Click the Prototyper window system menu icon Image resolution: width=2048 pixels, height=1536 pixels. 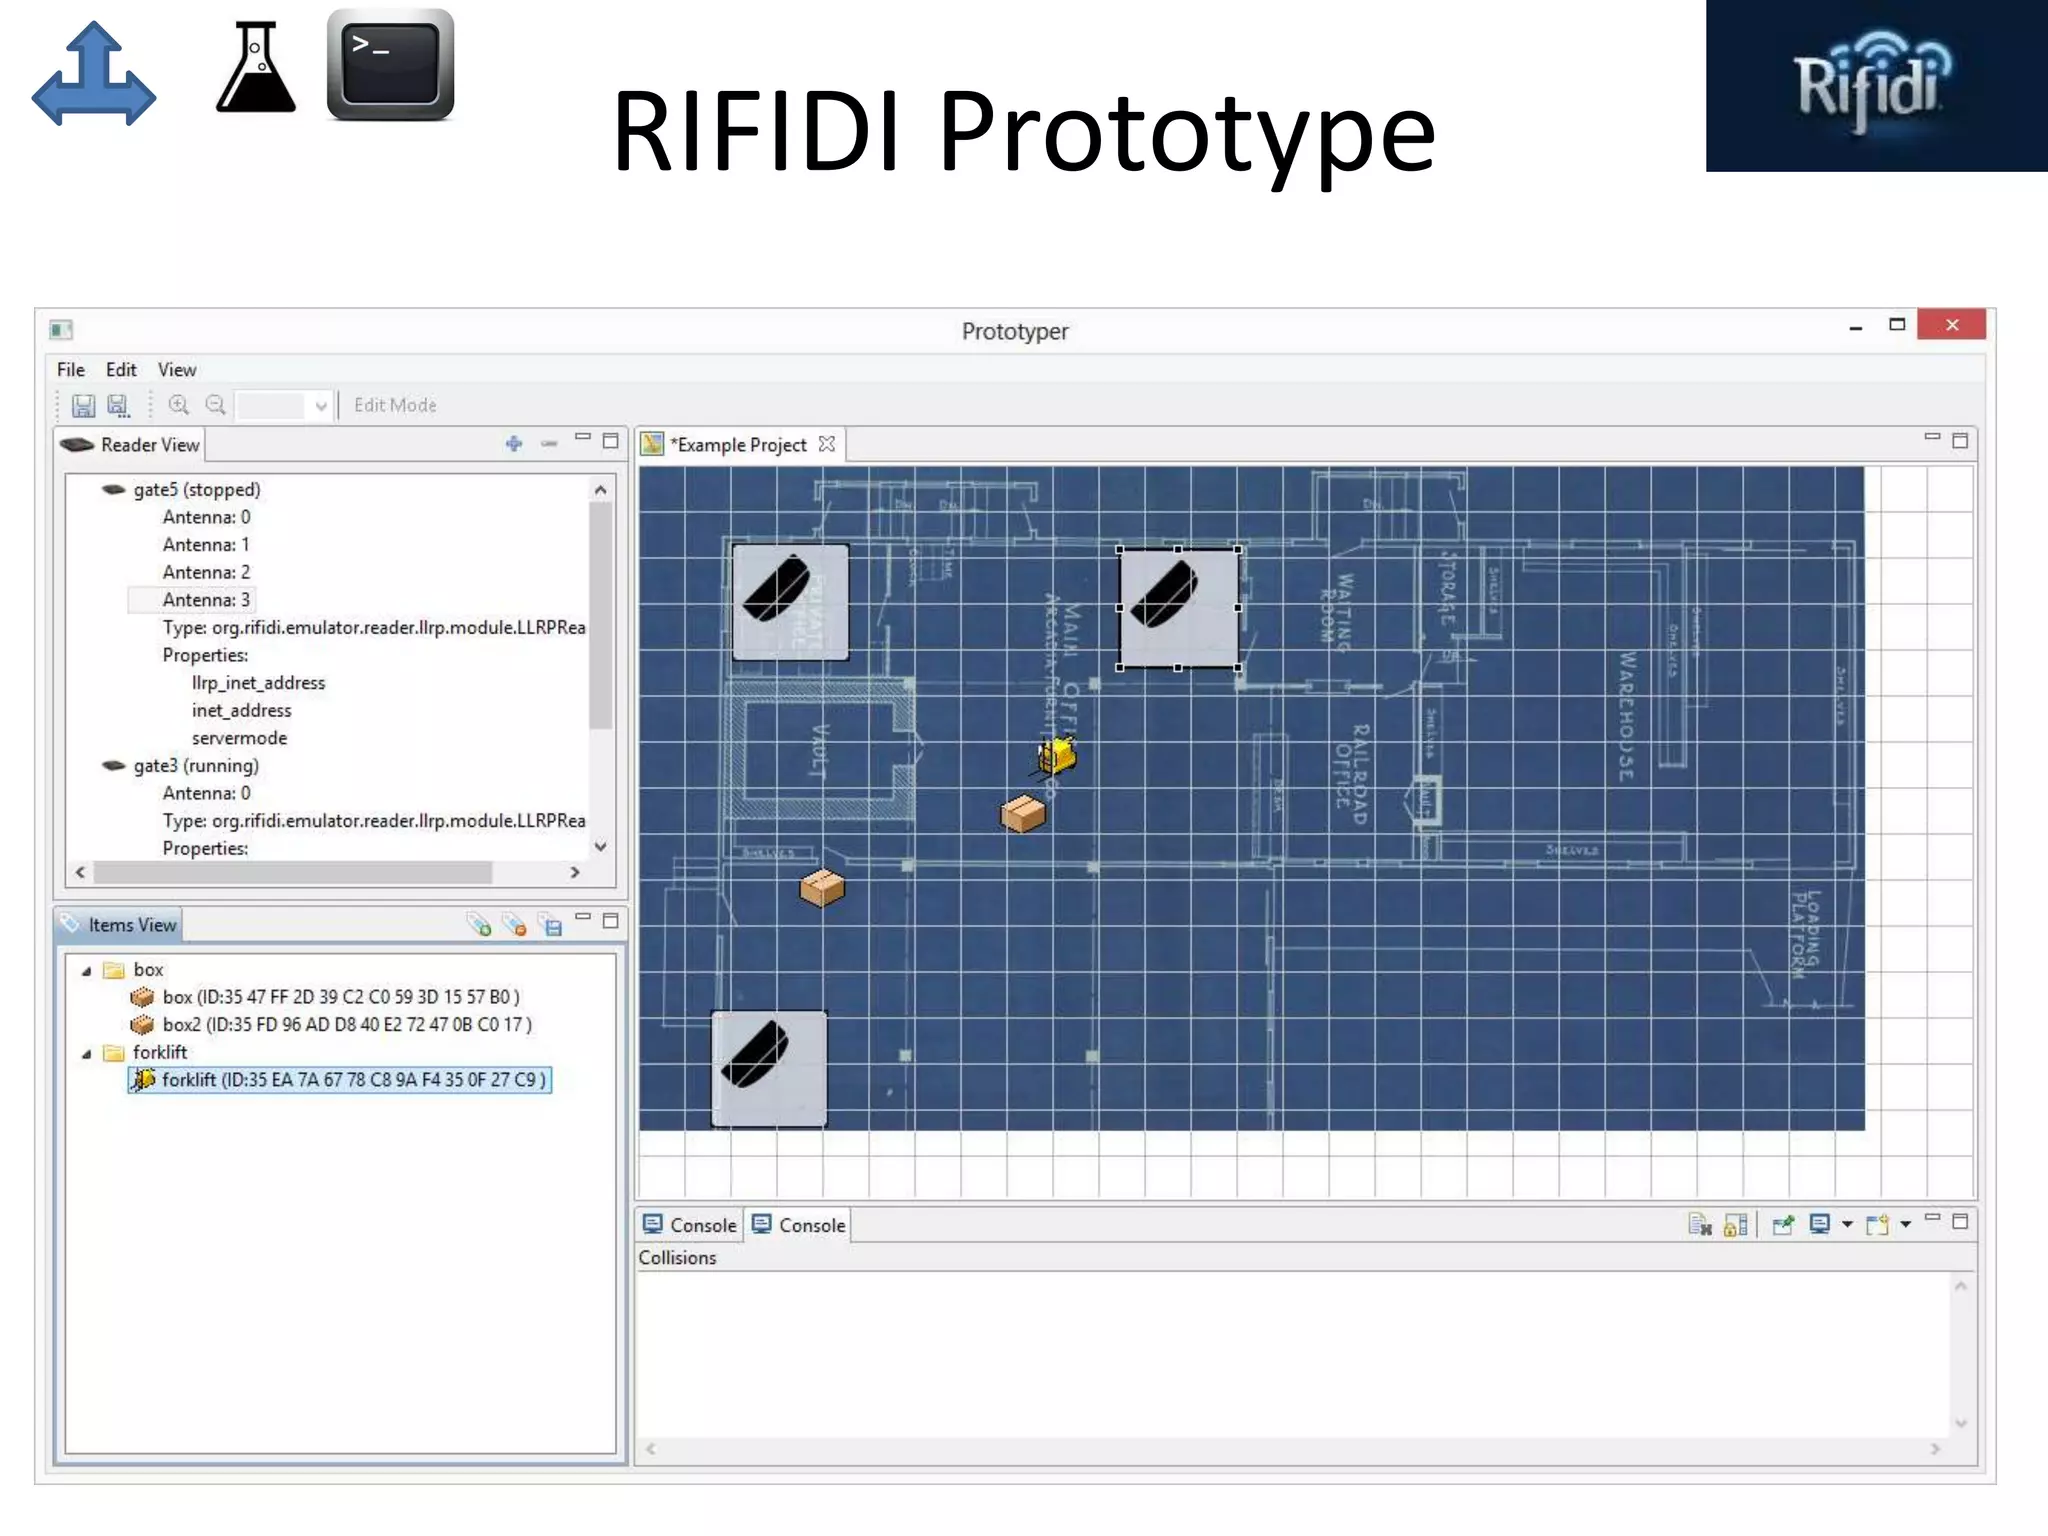point(61,329)
